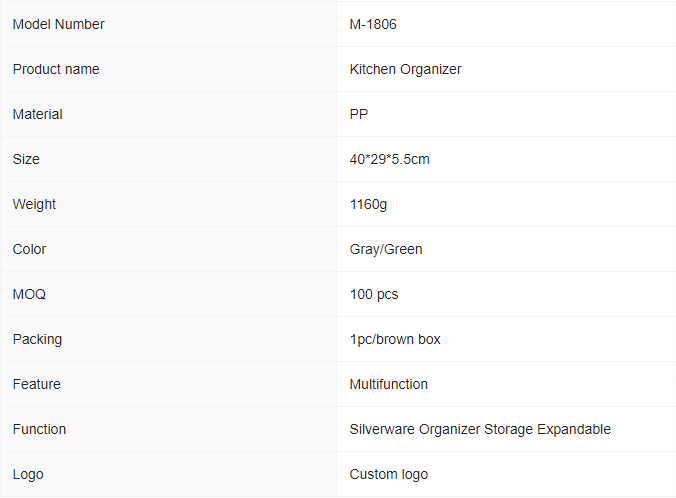Click the Weight row label
Image resolution: width=676 pixels, height=498 pixels.
(x=34, y=204)
